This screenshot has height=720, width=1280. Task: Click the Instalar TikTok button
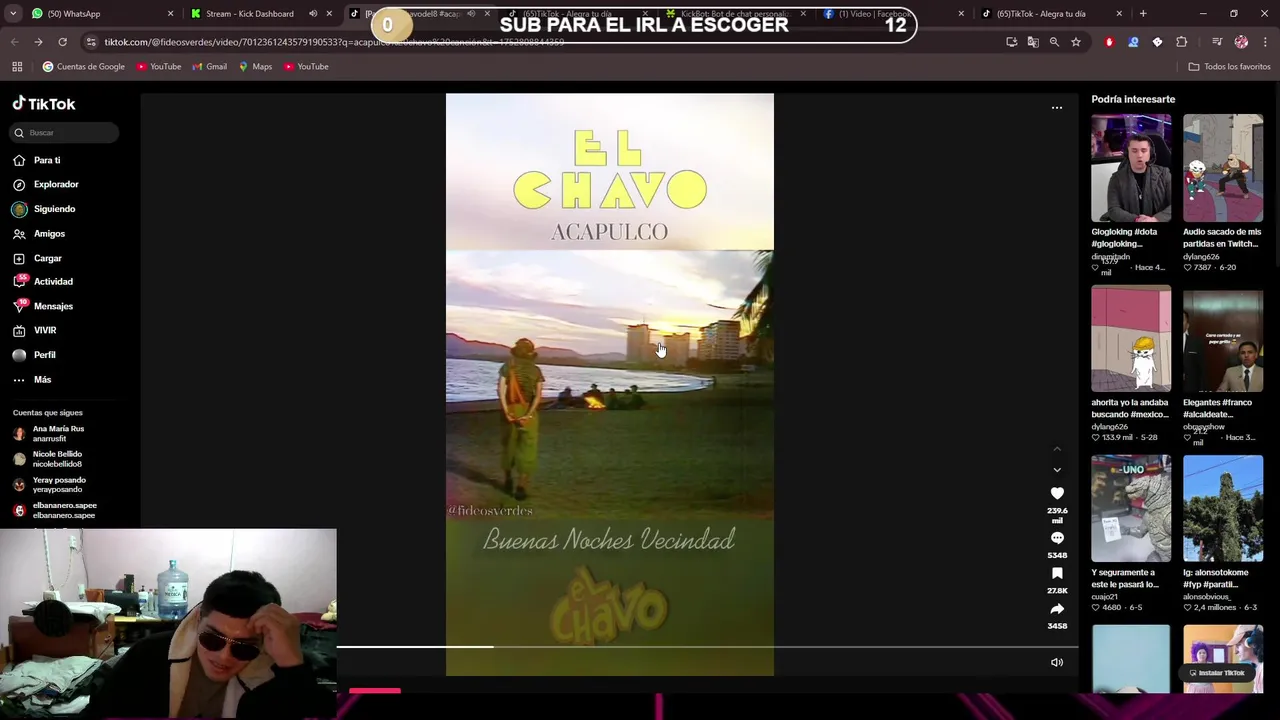tap(1217, 673)
